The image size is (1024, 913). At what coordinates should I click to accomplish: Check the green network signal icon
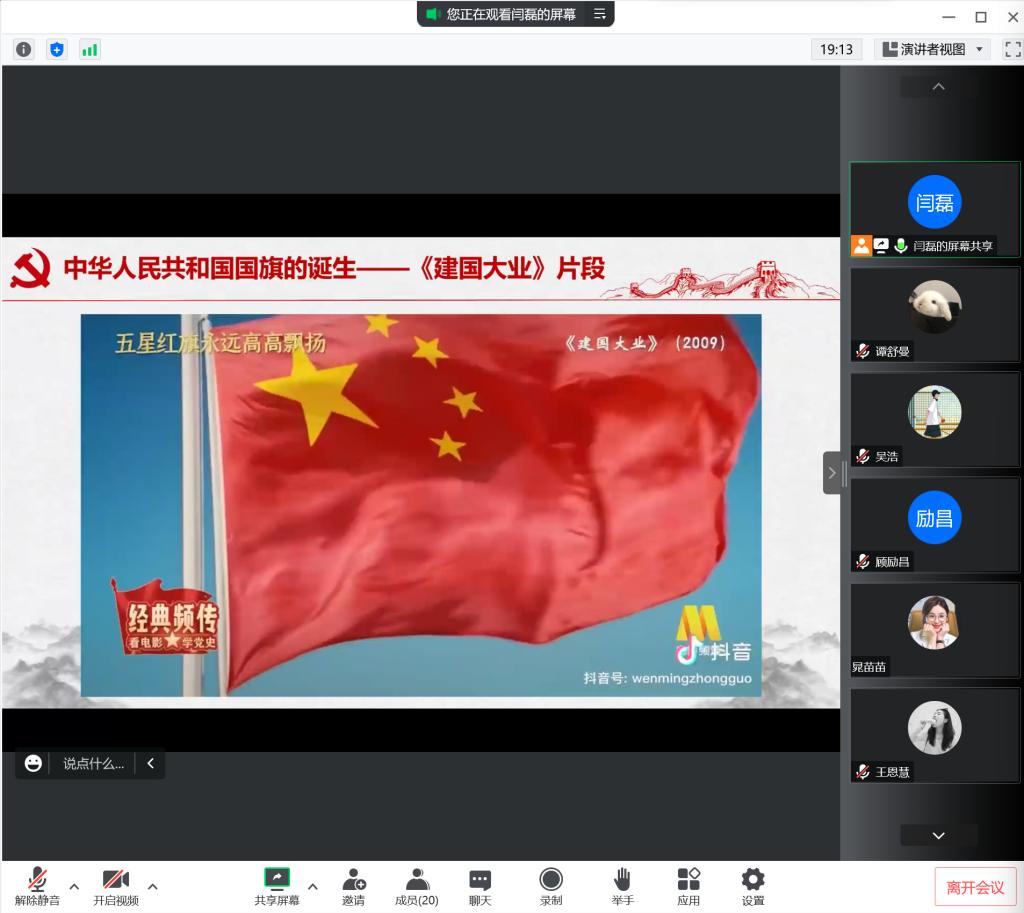pyautogui.click(x=90, y=49)
